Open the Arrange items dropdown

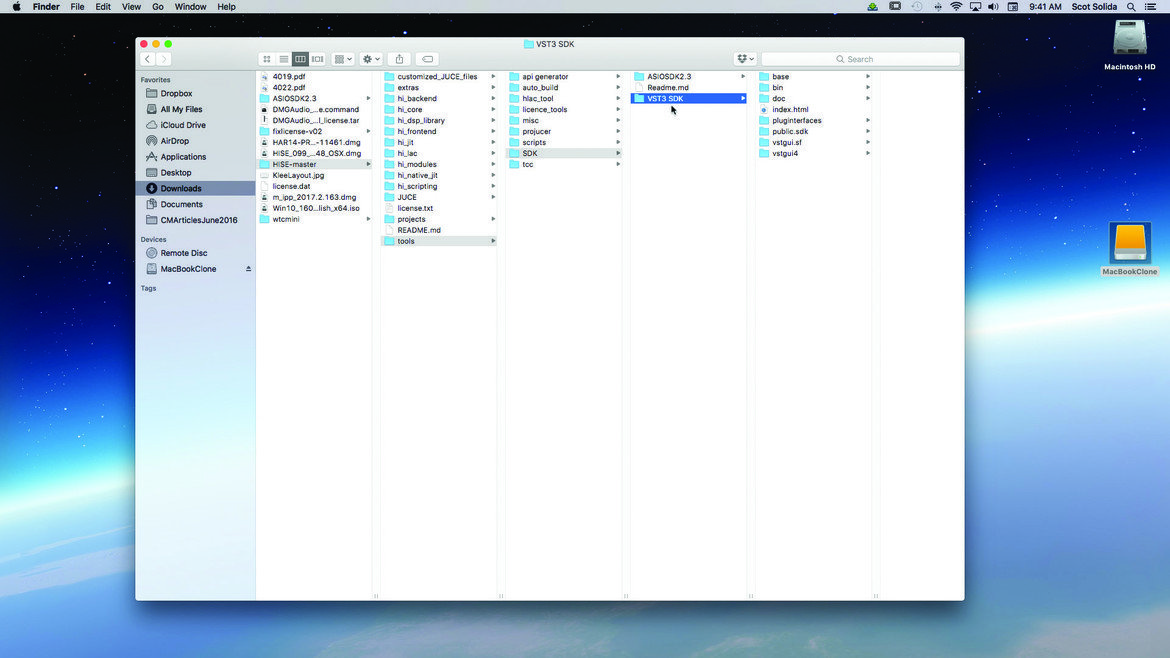click(x=343, y=59)
